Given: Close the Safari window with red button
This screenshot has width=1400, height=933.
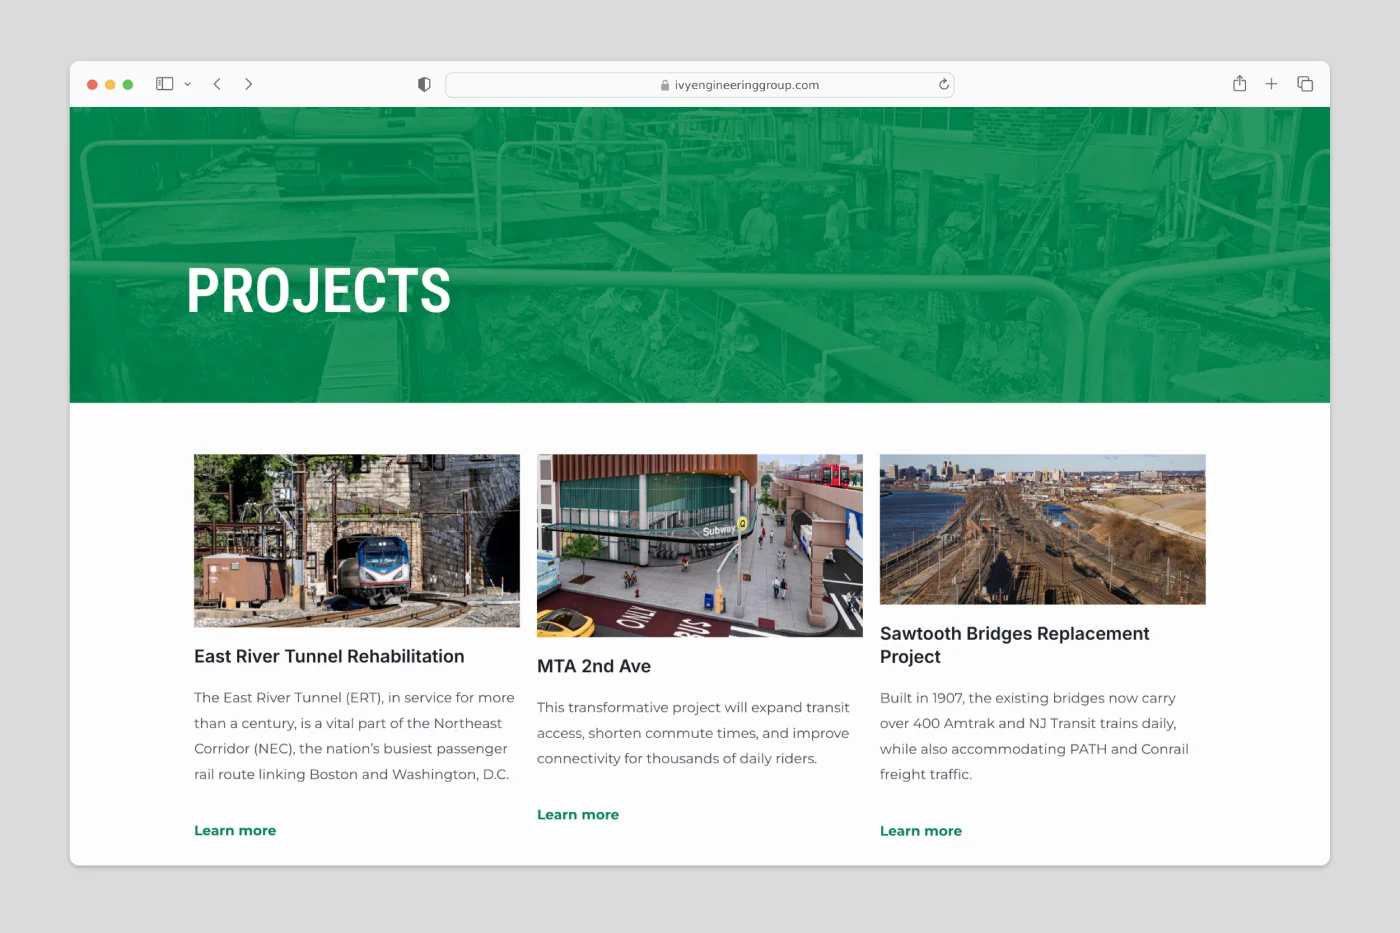Looking at the screenshot, I should pos(92,85).
